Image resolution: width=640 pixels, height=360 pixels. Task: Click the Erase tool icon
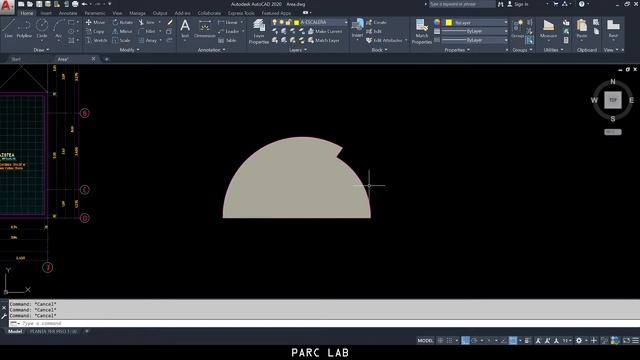pyautogui.click(x=170, y=22)
